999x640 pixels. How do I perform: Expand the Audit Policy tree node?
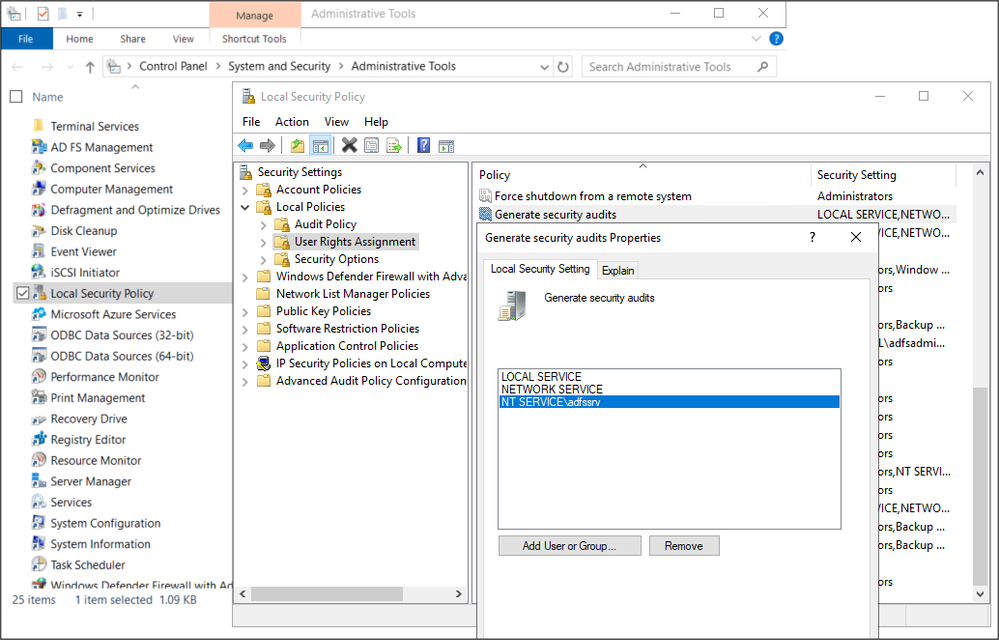click(263, 225)
